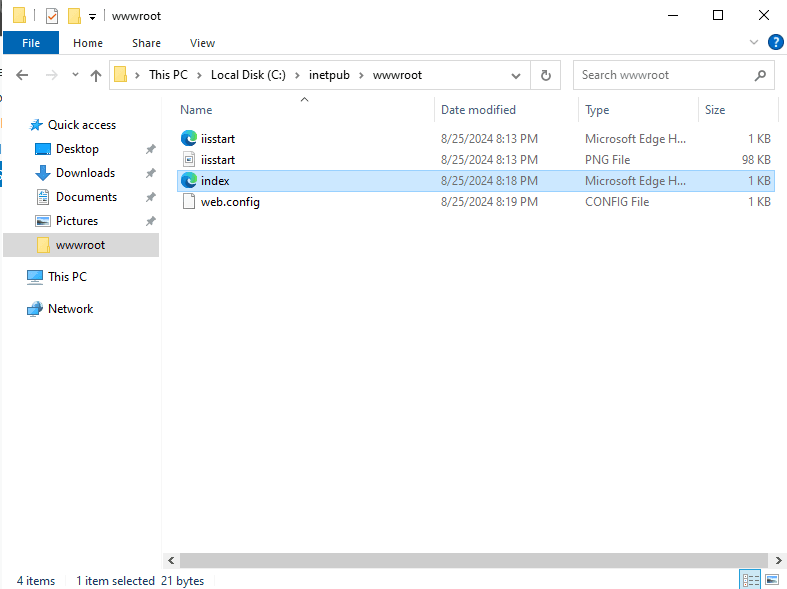Refresh the wwwroot folder view

(x=545, y=75)
